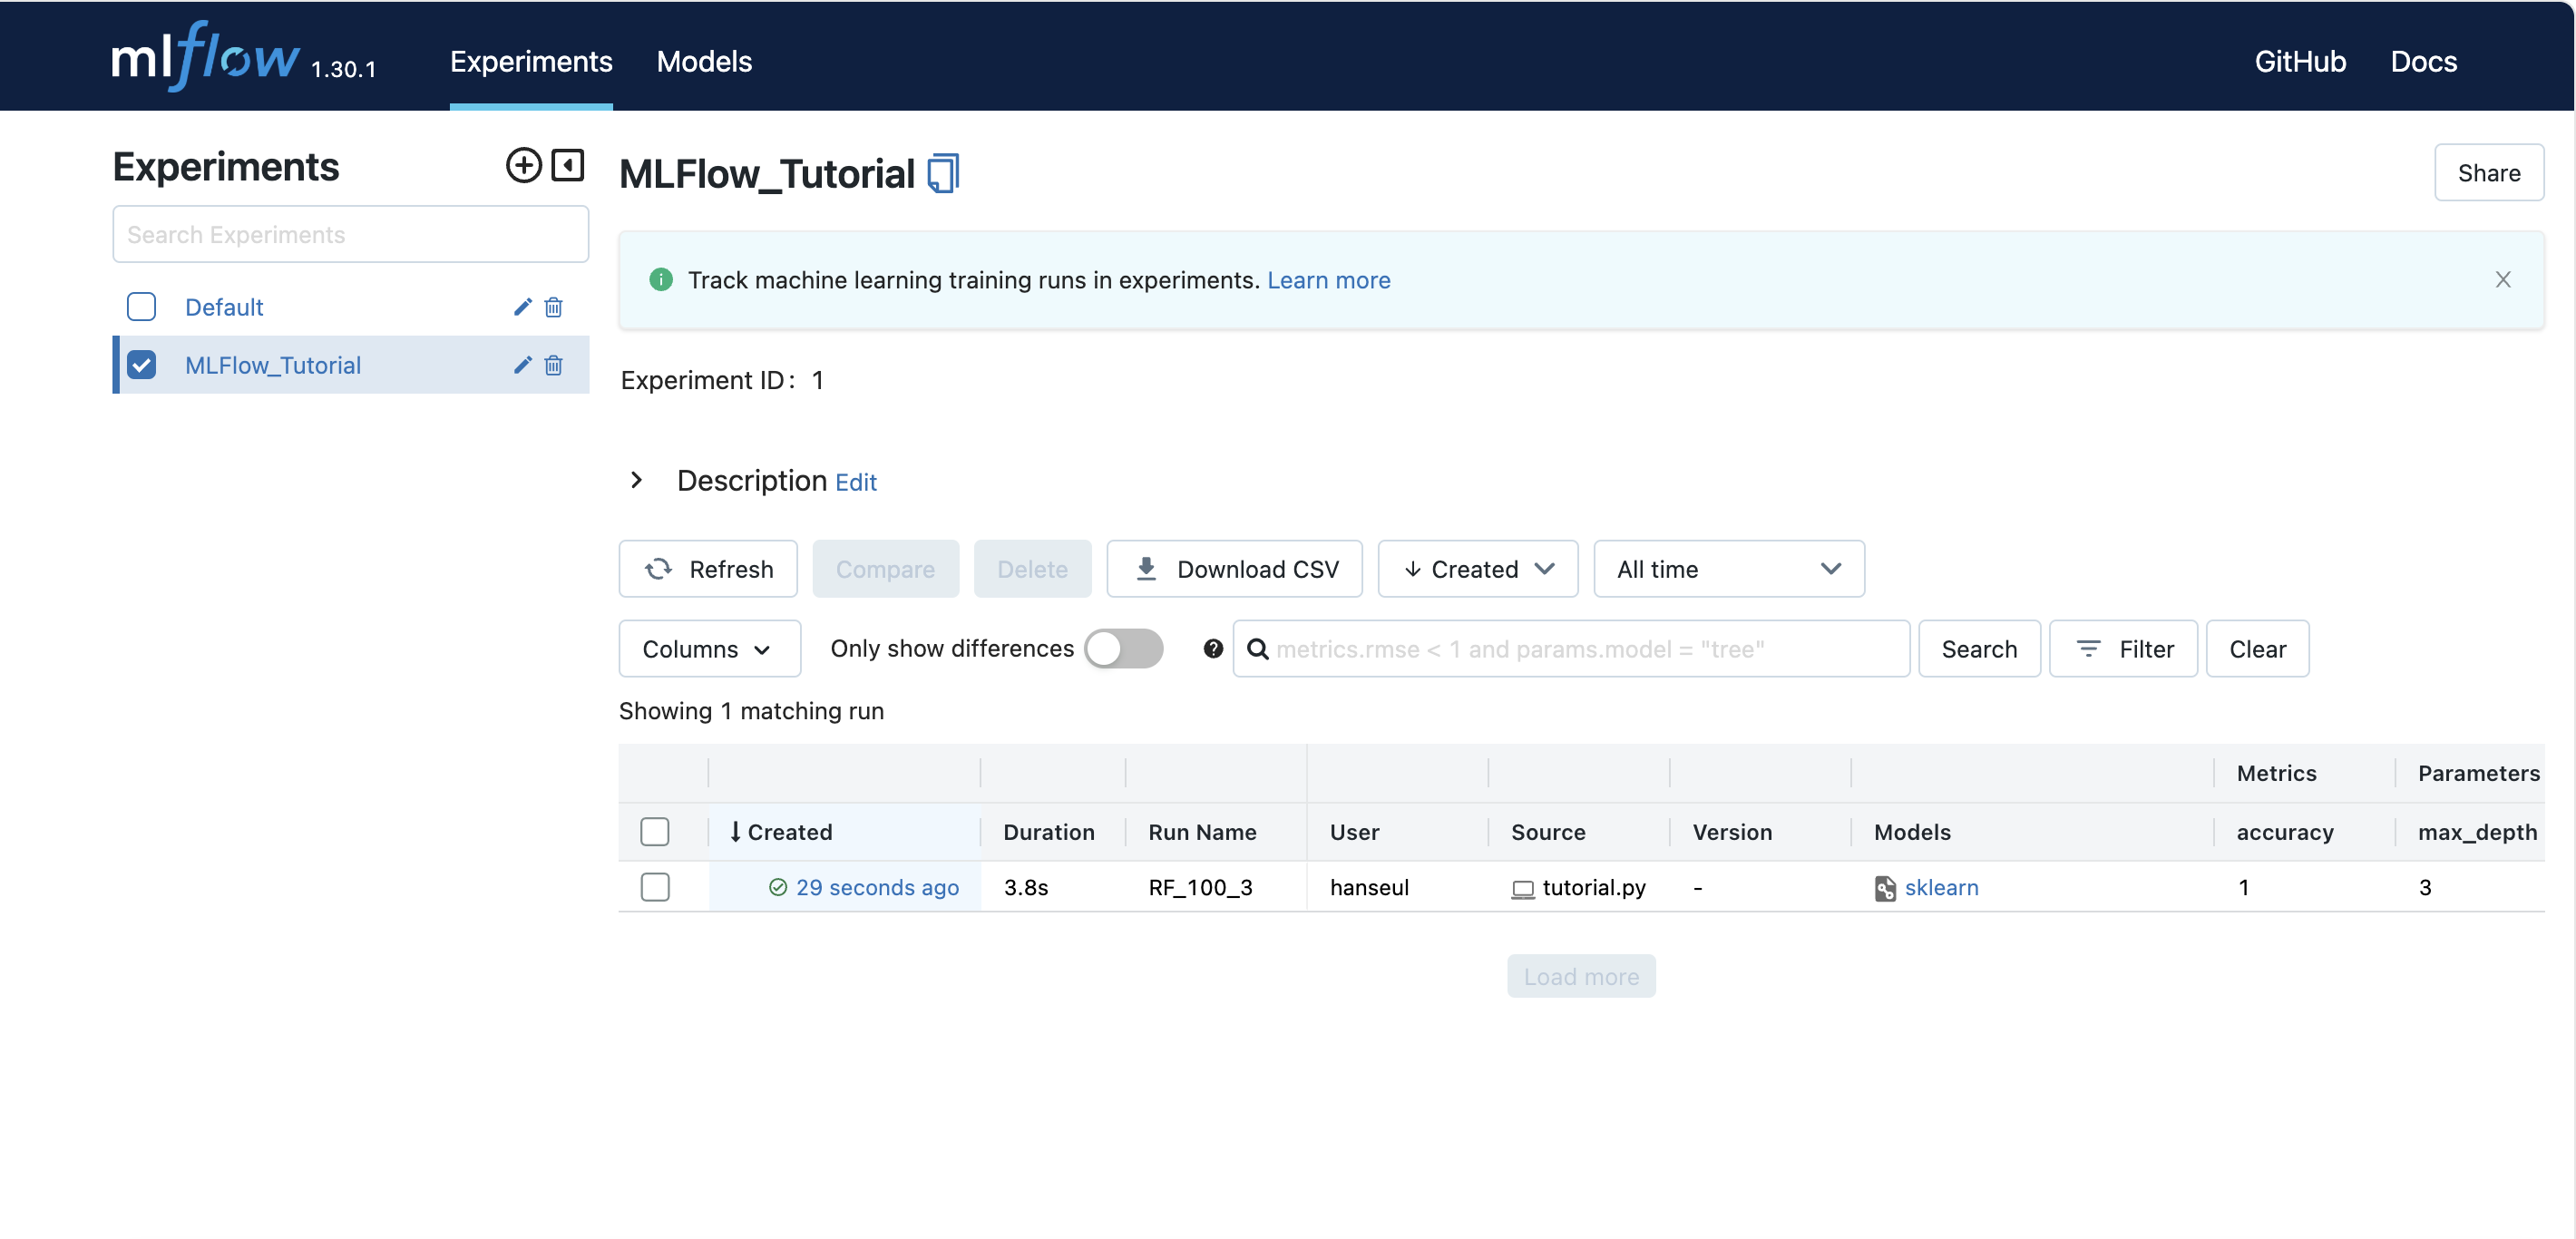2576x1239 pixels.
Task: Expand the Description section chevron
Action: [x=636, y=480]
